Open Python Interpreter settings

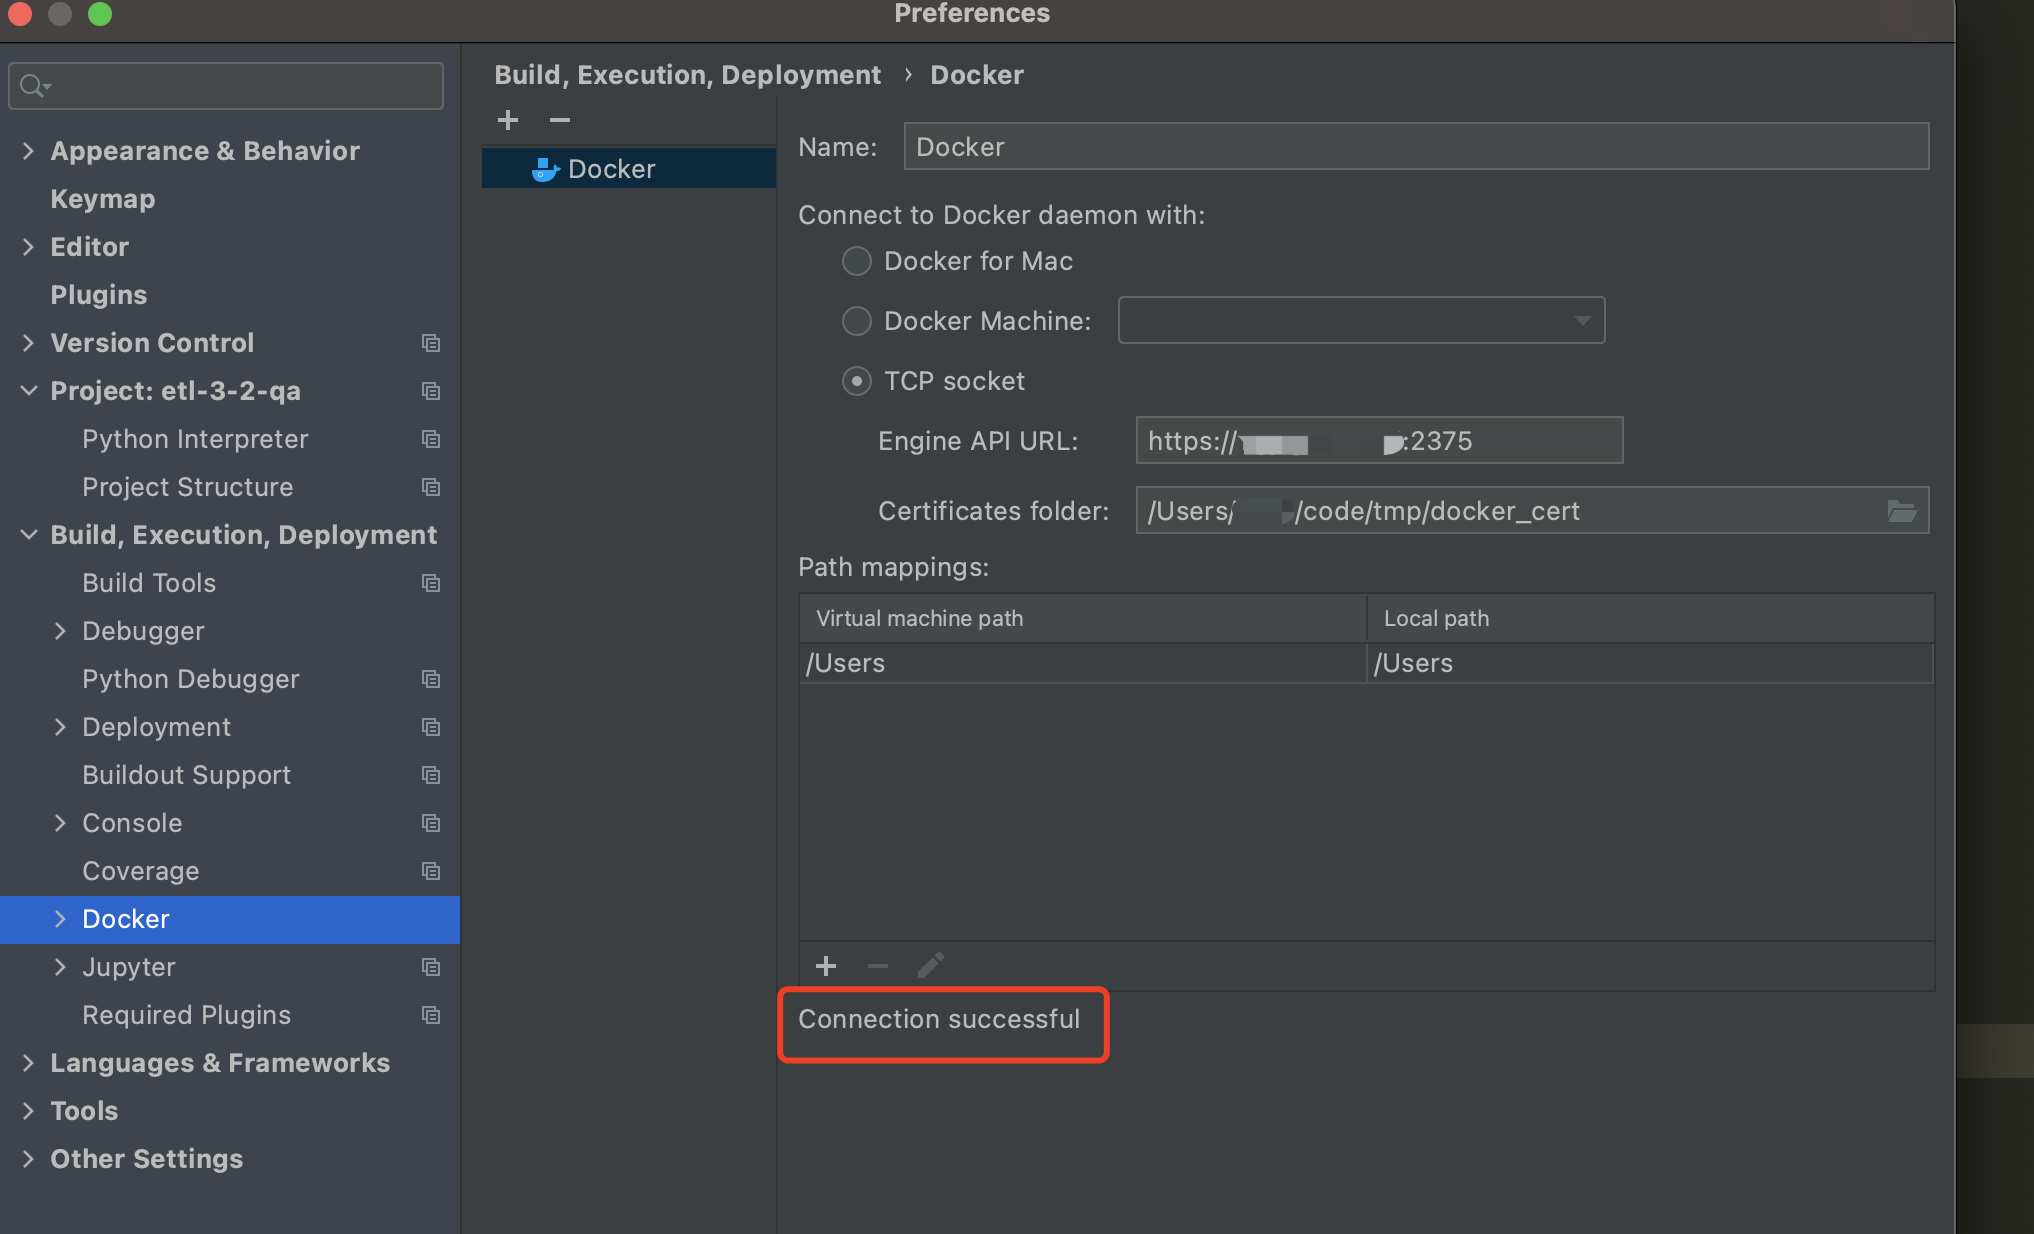tap(195, 439)
